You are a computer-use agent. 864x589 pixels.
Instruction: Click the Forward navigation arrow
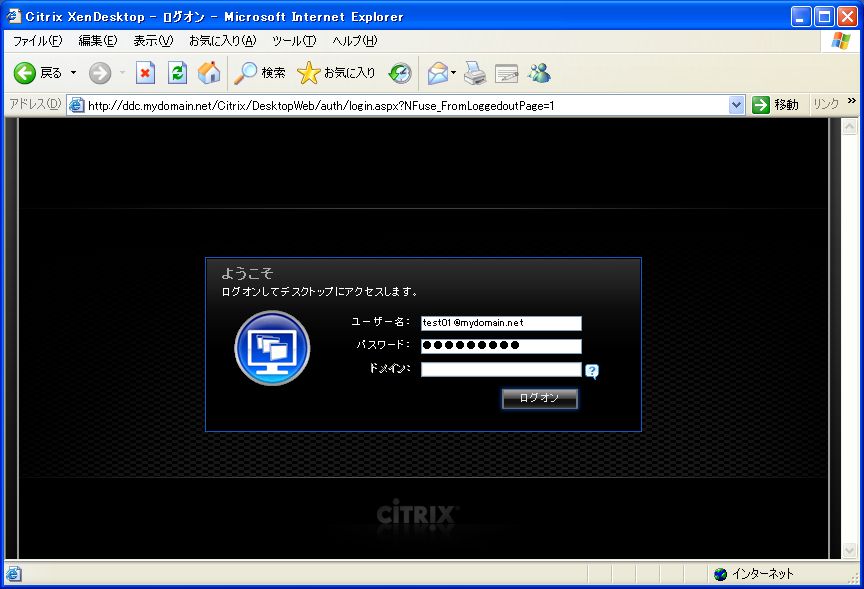[100, 73]
